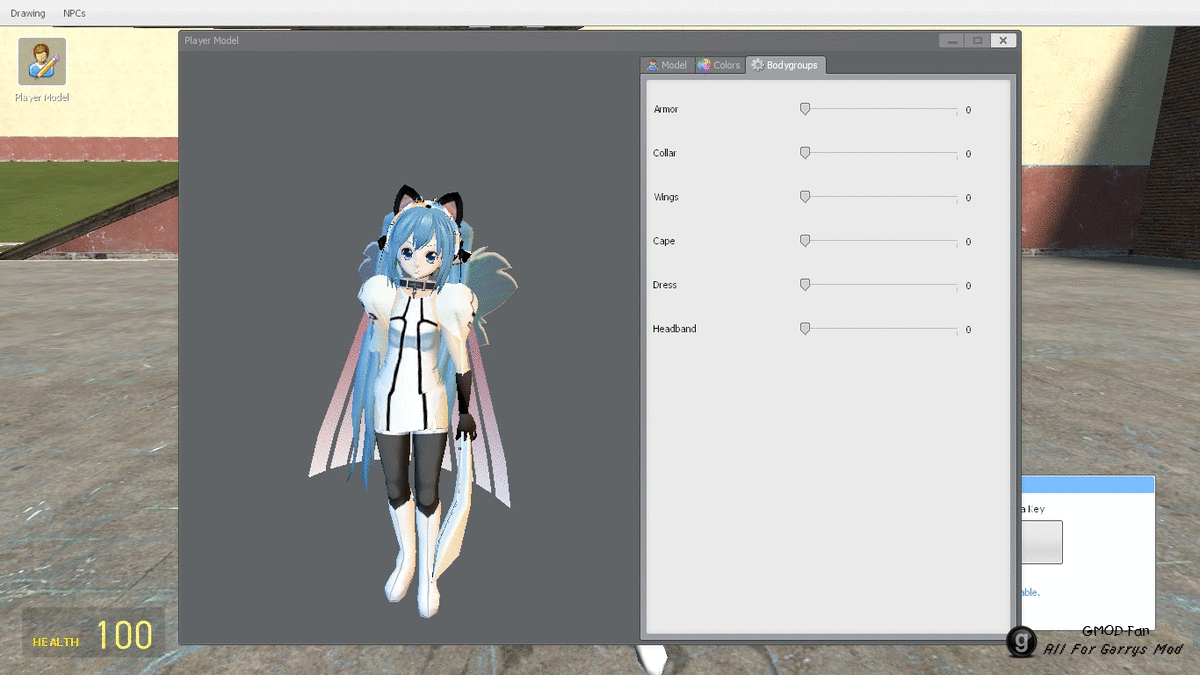1200x675 pixels.
Task: Click the Wings slider handle
Action: click(x=805, y=197)
